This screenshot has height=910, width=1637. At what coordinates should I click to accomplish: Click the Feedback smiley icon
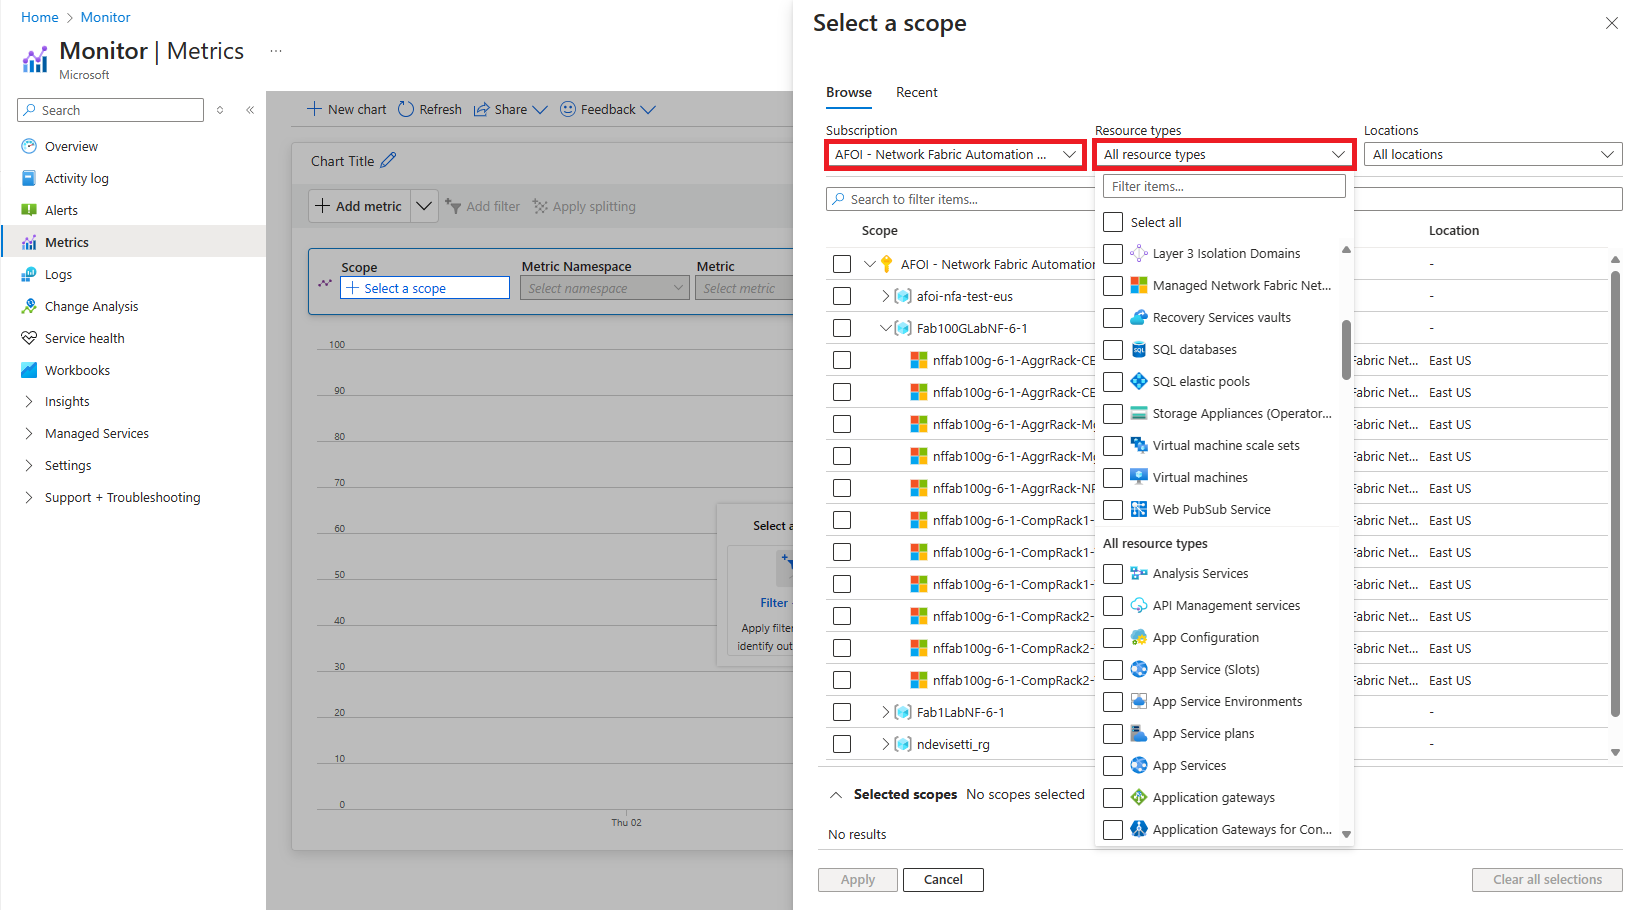568,109
